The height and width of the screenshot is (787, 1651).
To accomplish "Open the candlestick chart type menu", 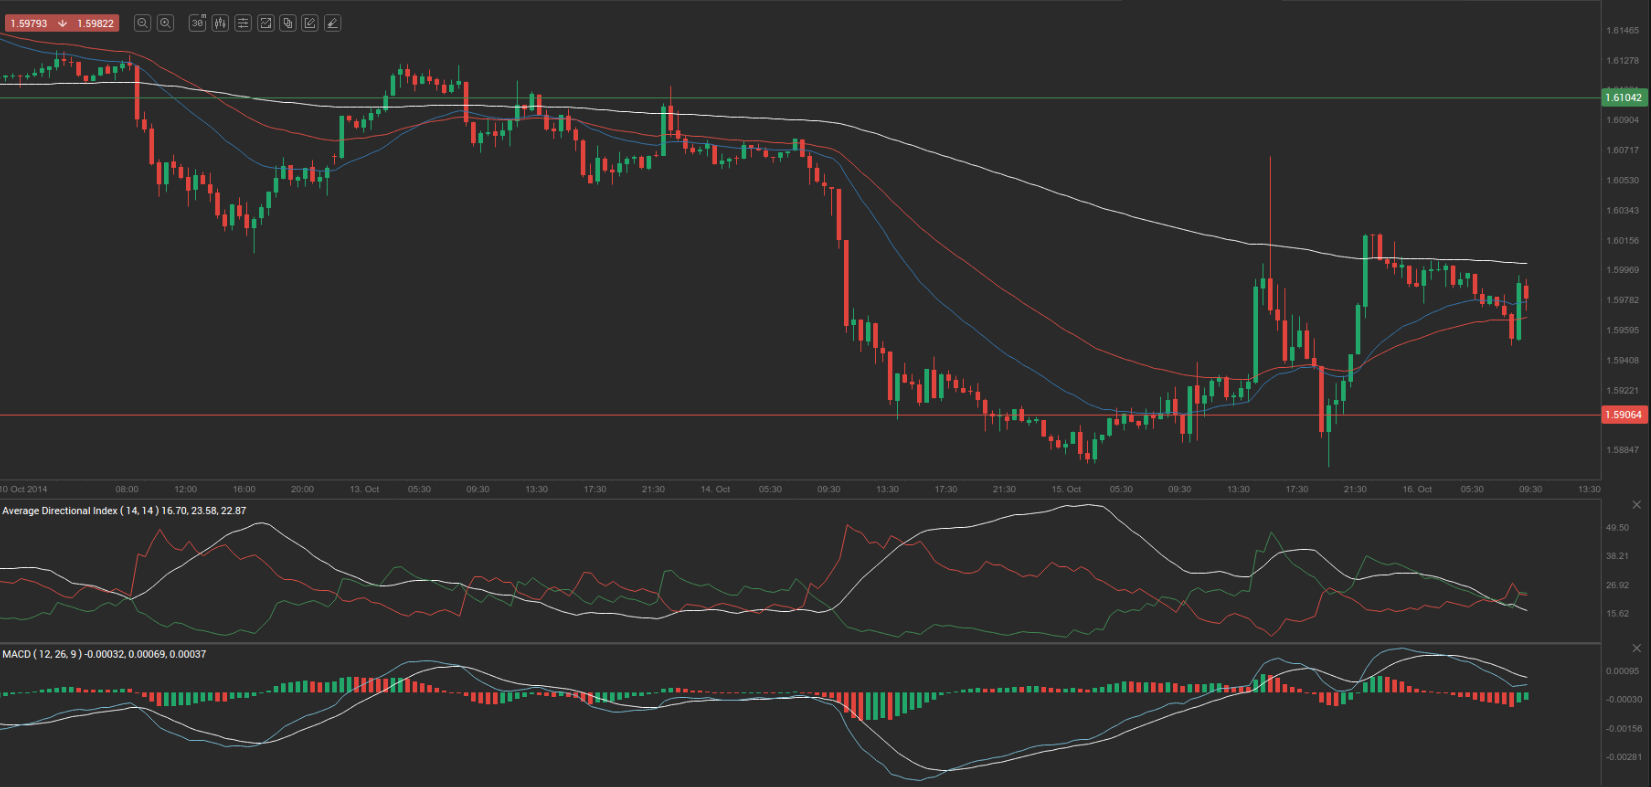I will (220, 23).
